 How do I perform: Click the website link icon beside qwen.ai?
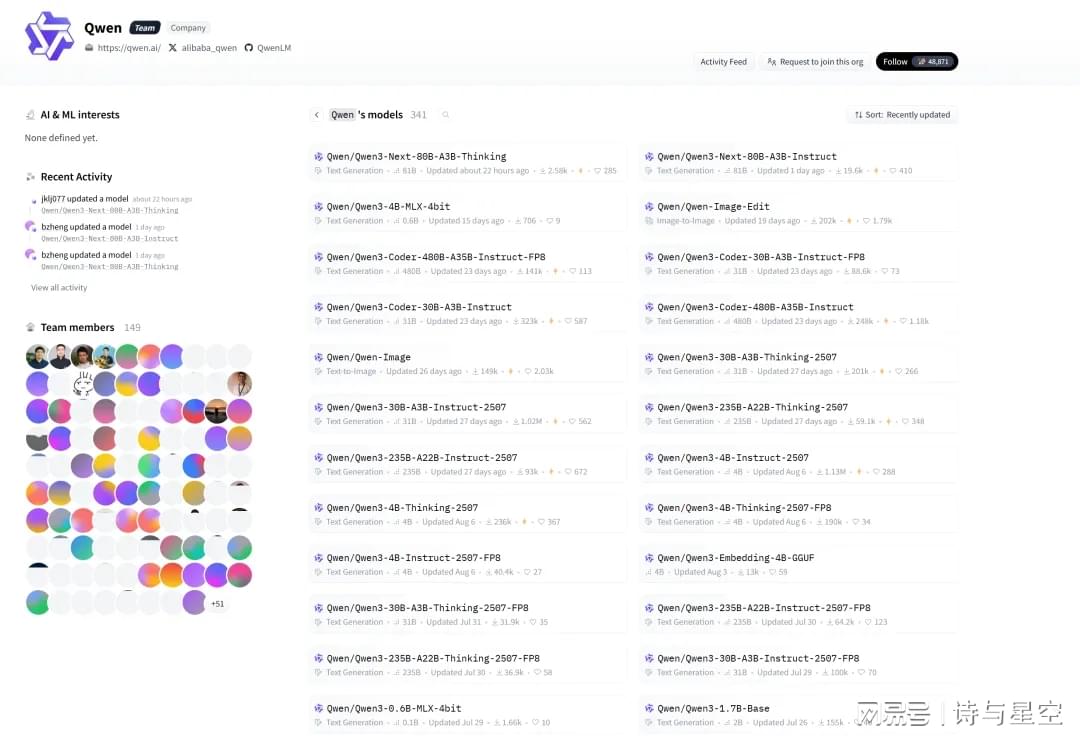[x=89, y=48]
